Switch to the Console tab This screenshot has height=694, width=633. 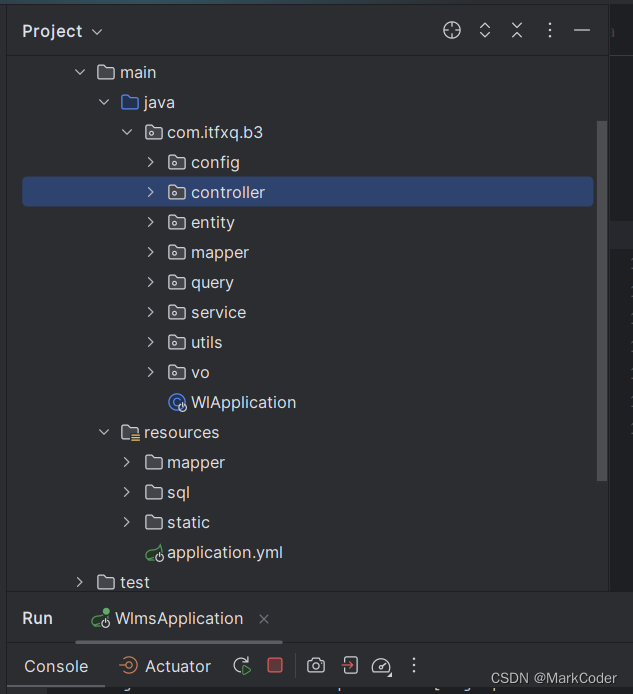[56, 666]
